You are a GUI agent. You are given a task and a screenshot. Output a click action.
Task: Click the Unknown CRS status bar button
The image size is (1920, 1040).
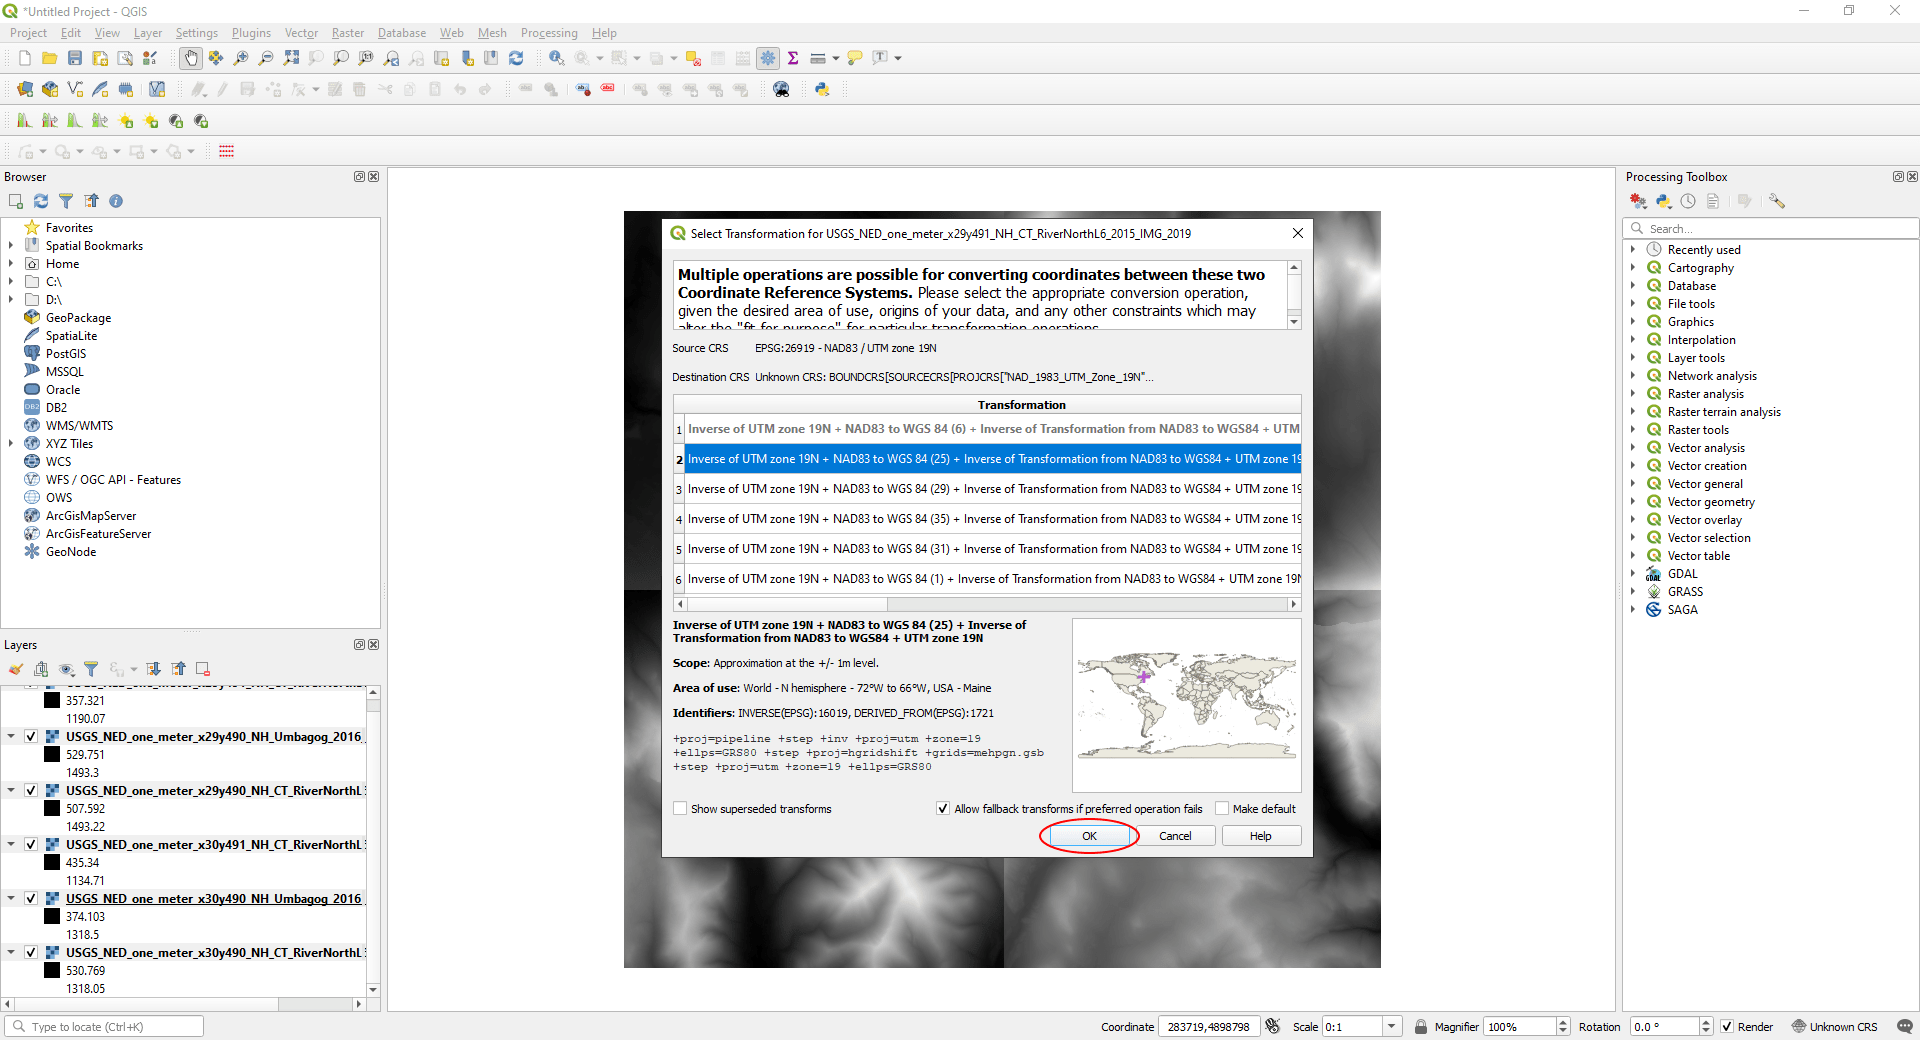pos(1834,1027)
